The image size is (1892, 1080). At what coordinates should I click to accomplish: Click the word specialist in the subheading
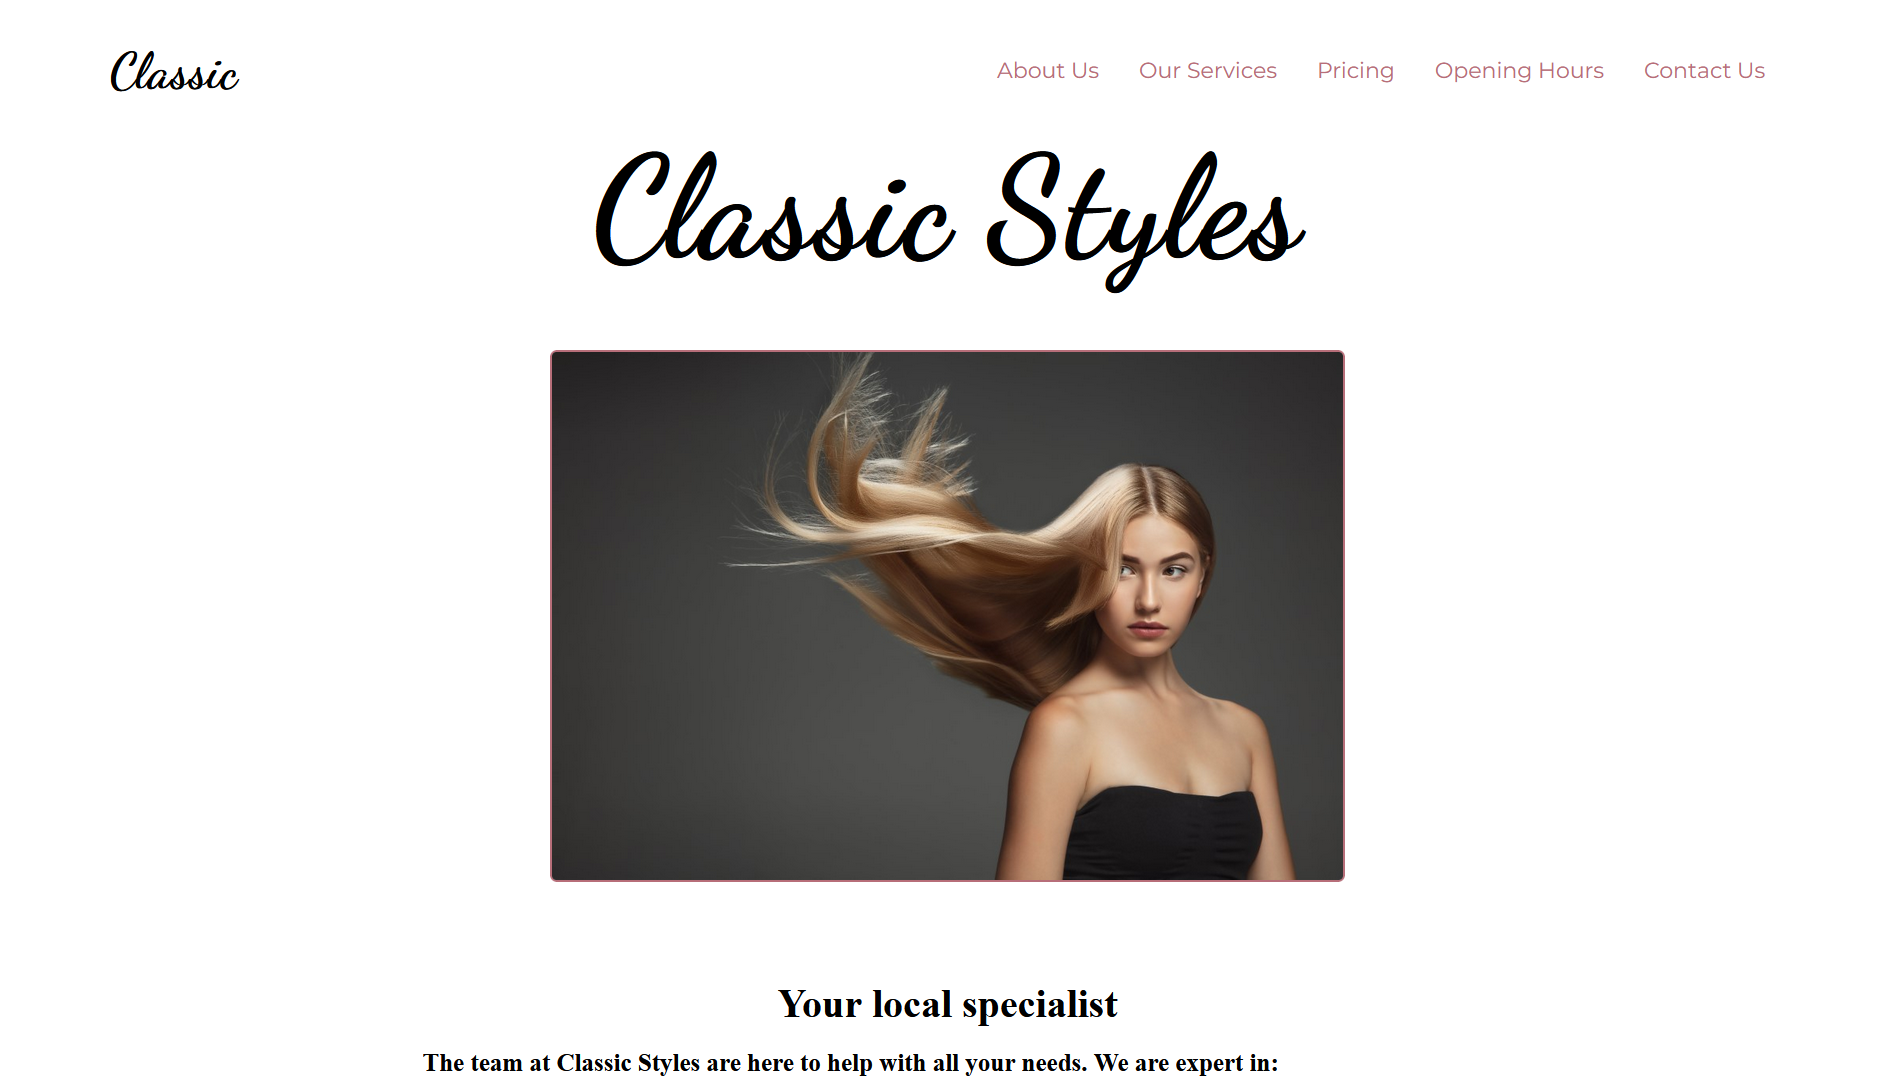(x=1040, y=1005)
